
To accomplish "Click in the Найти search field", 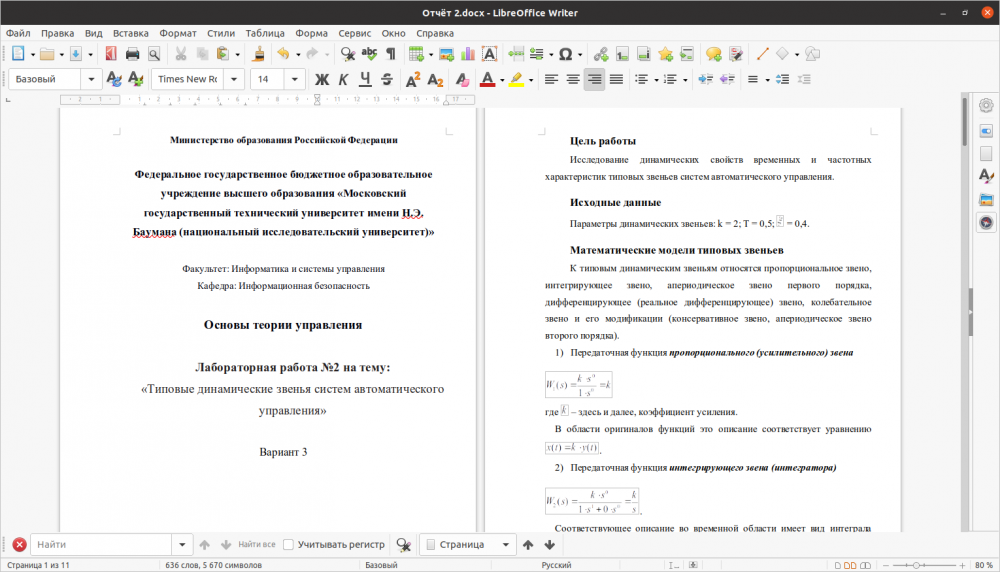I will (x=102, y=545).
